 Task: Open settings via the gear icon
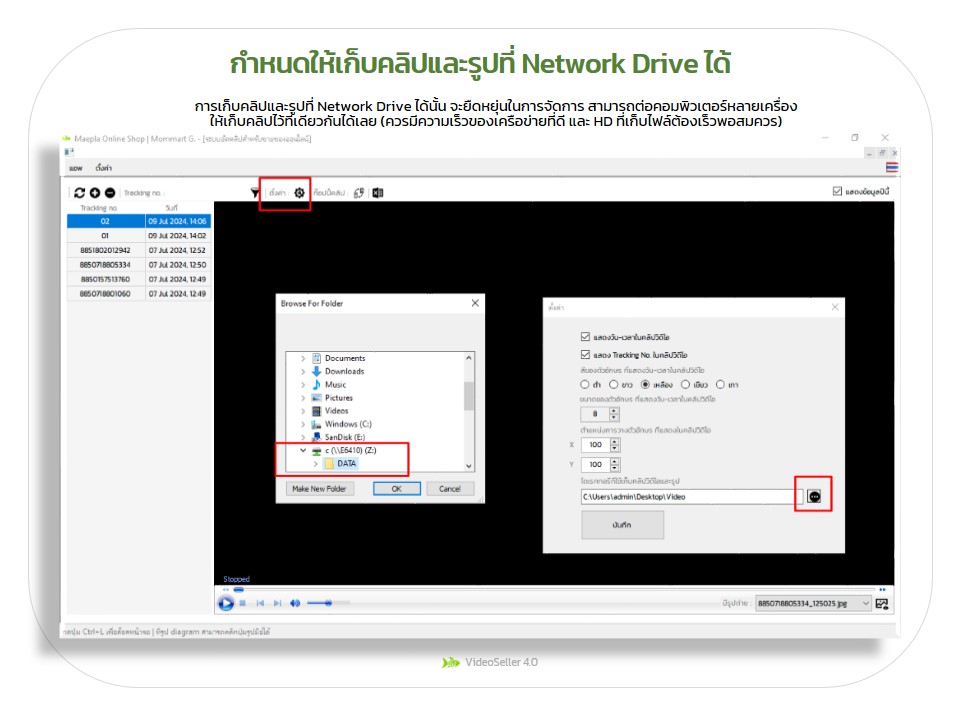299,193
